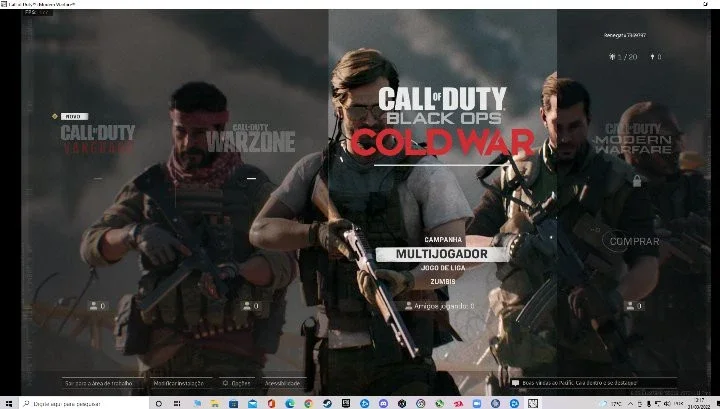
Task: Click the Windows taskbar search box
Action: coord(85,403)
